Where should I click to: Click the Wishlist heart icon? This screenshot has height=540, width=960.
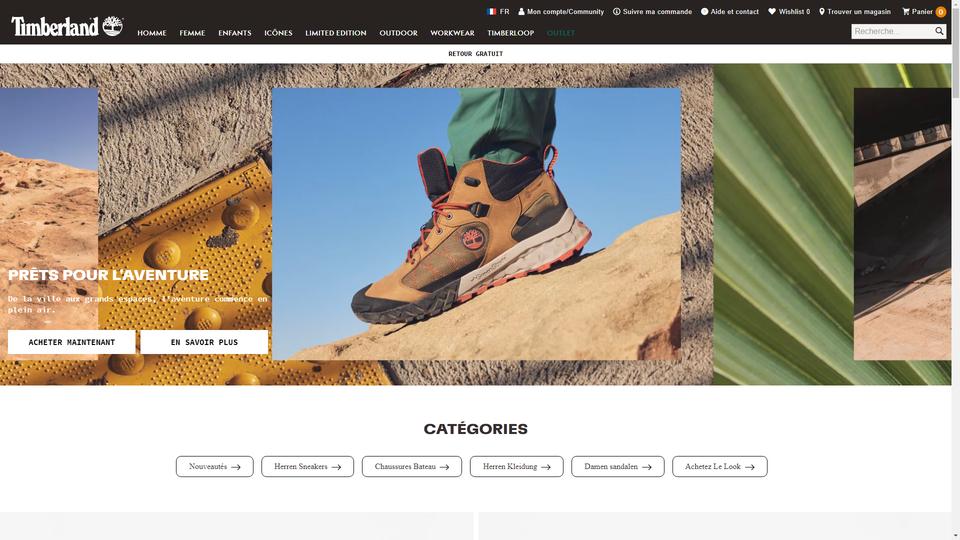771,12
